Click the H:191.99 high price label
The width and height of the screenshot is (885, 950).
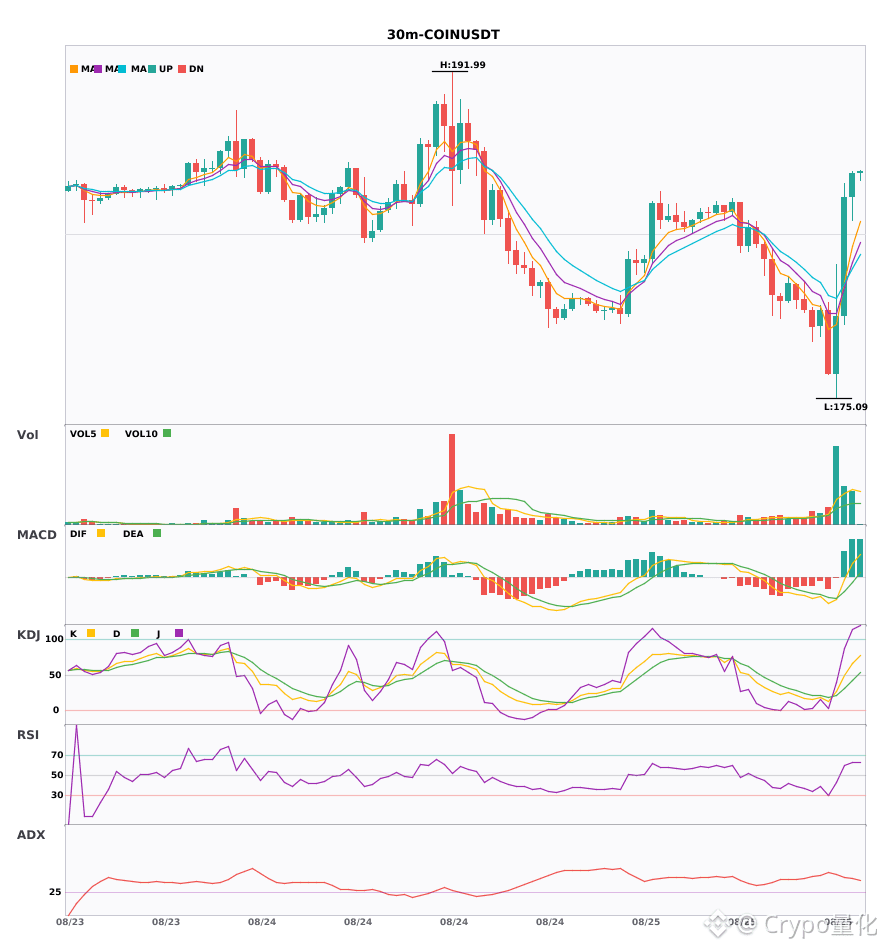(463, 65)
